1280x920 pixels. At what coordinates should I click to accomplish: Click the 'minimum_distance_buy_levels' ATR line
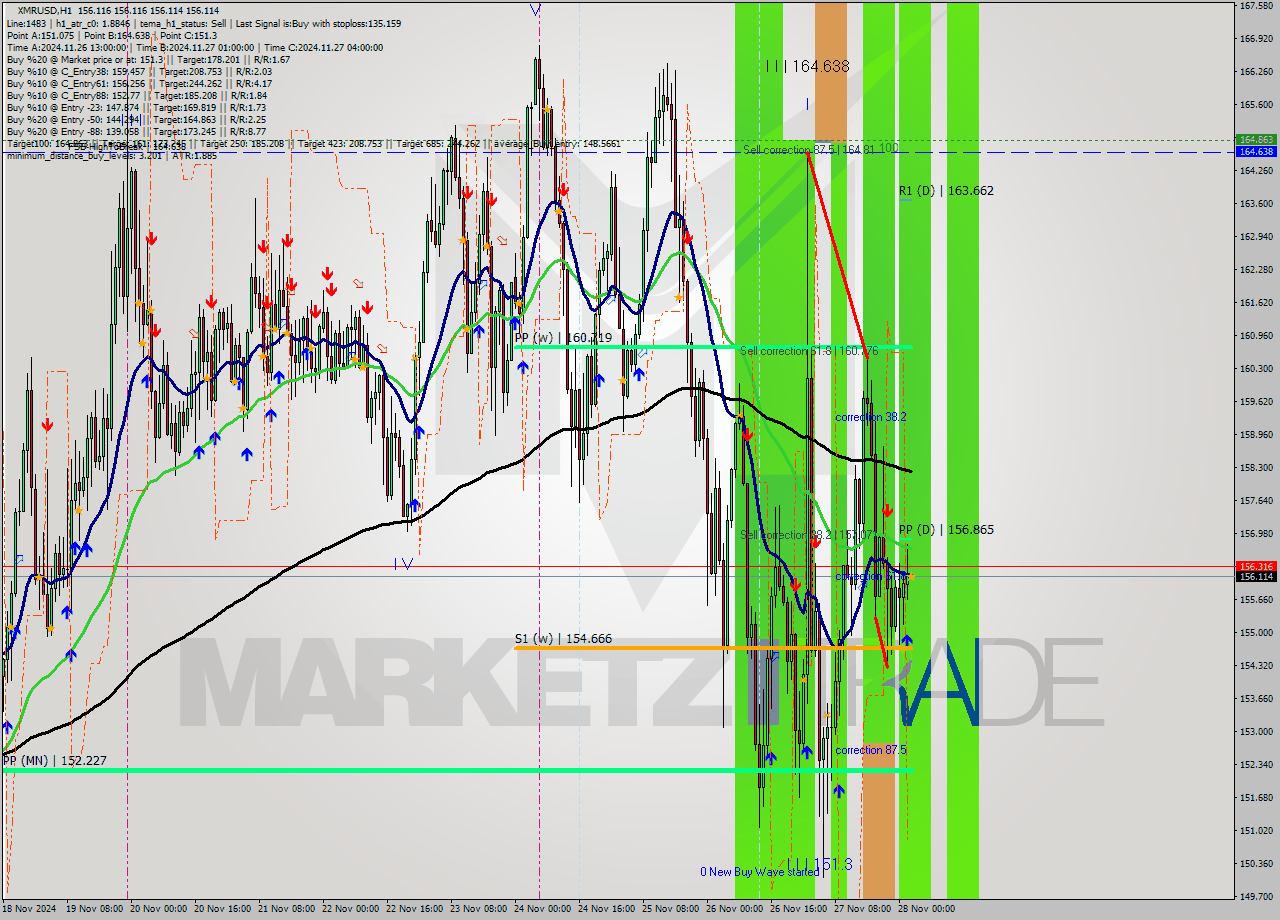pyautogui.click(x=111, y=155)
